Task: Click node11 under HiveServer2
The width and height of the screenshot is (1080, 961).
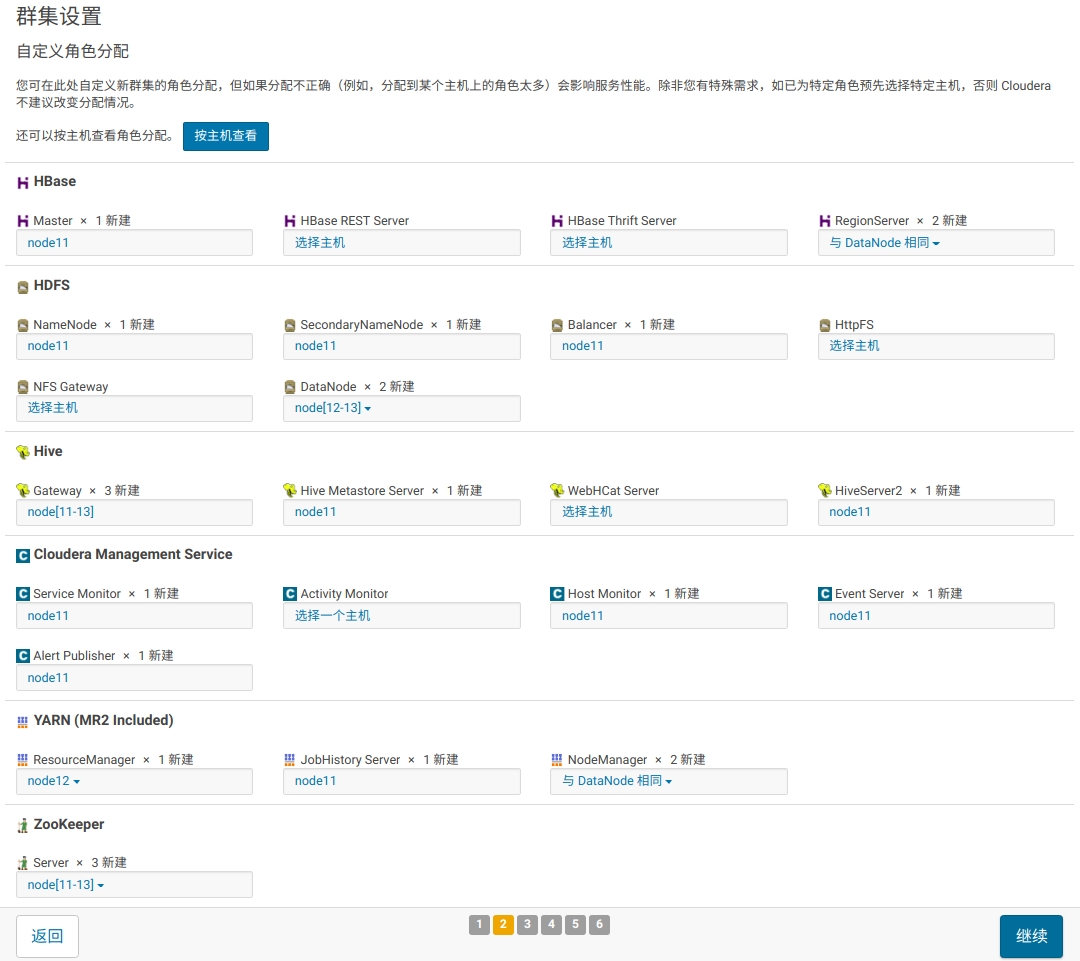Action: pyautogui.click(x=850, y=512)
